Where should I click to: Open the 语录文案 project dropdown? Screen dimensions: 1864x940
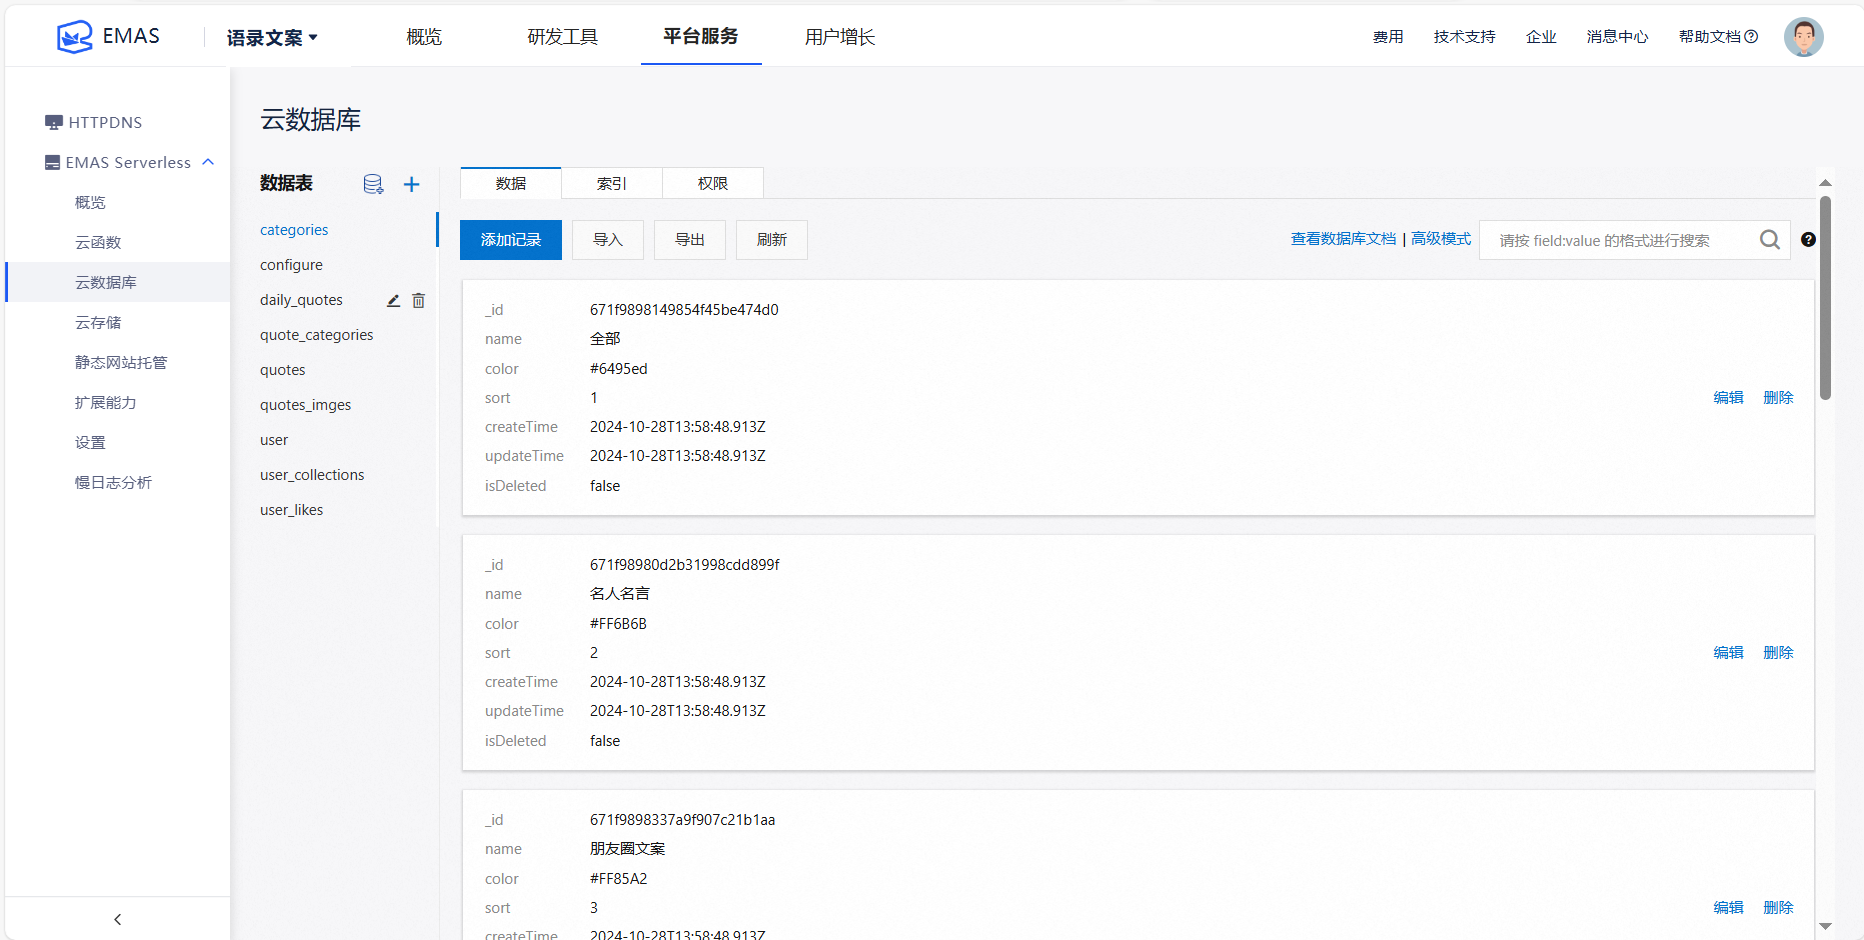click(x=272, y=38)
